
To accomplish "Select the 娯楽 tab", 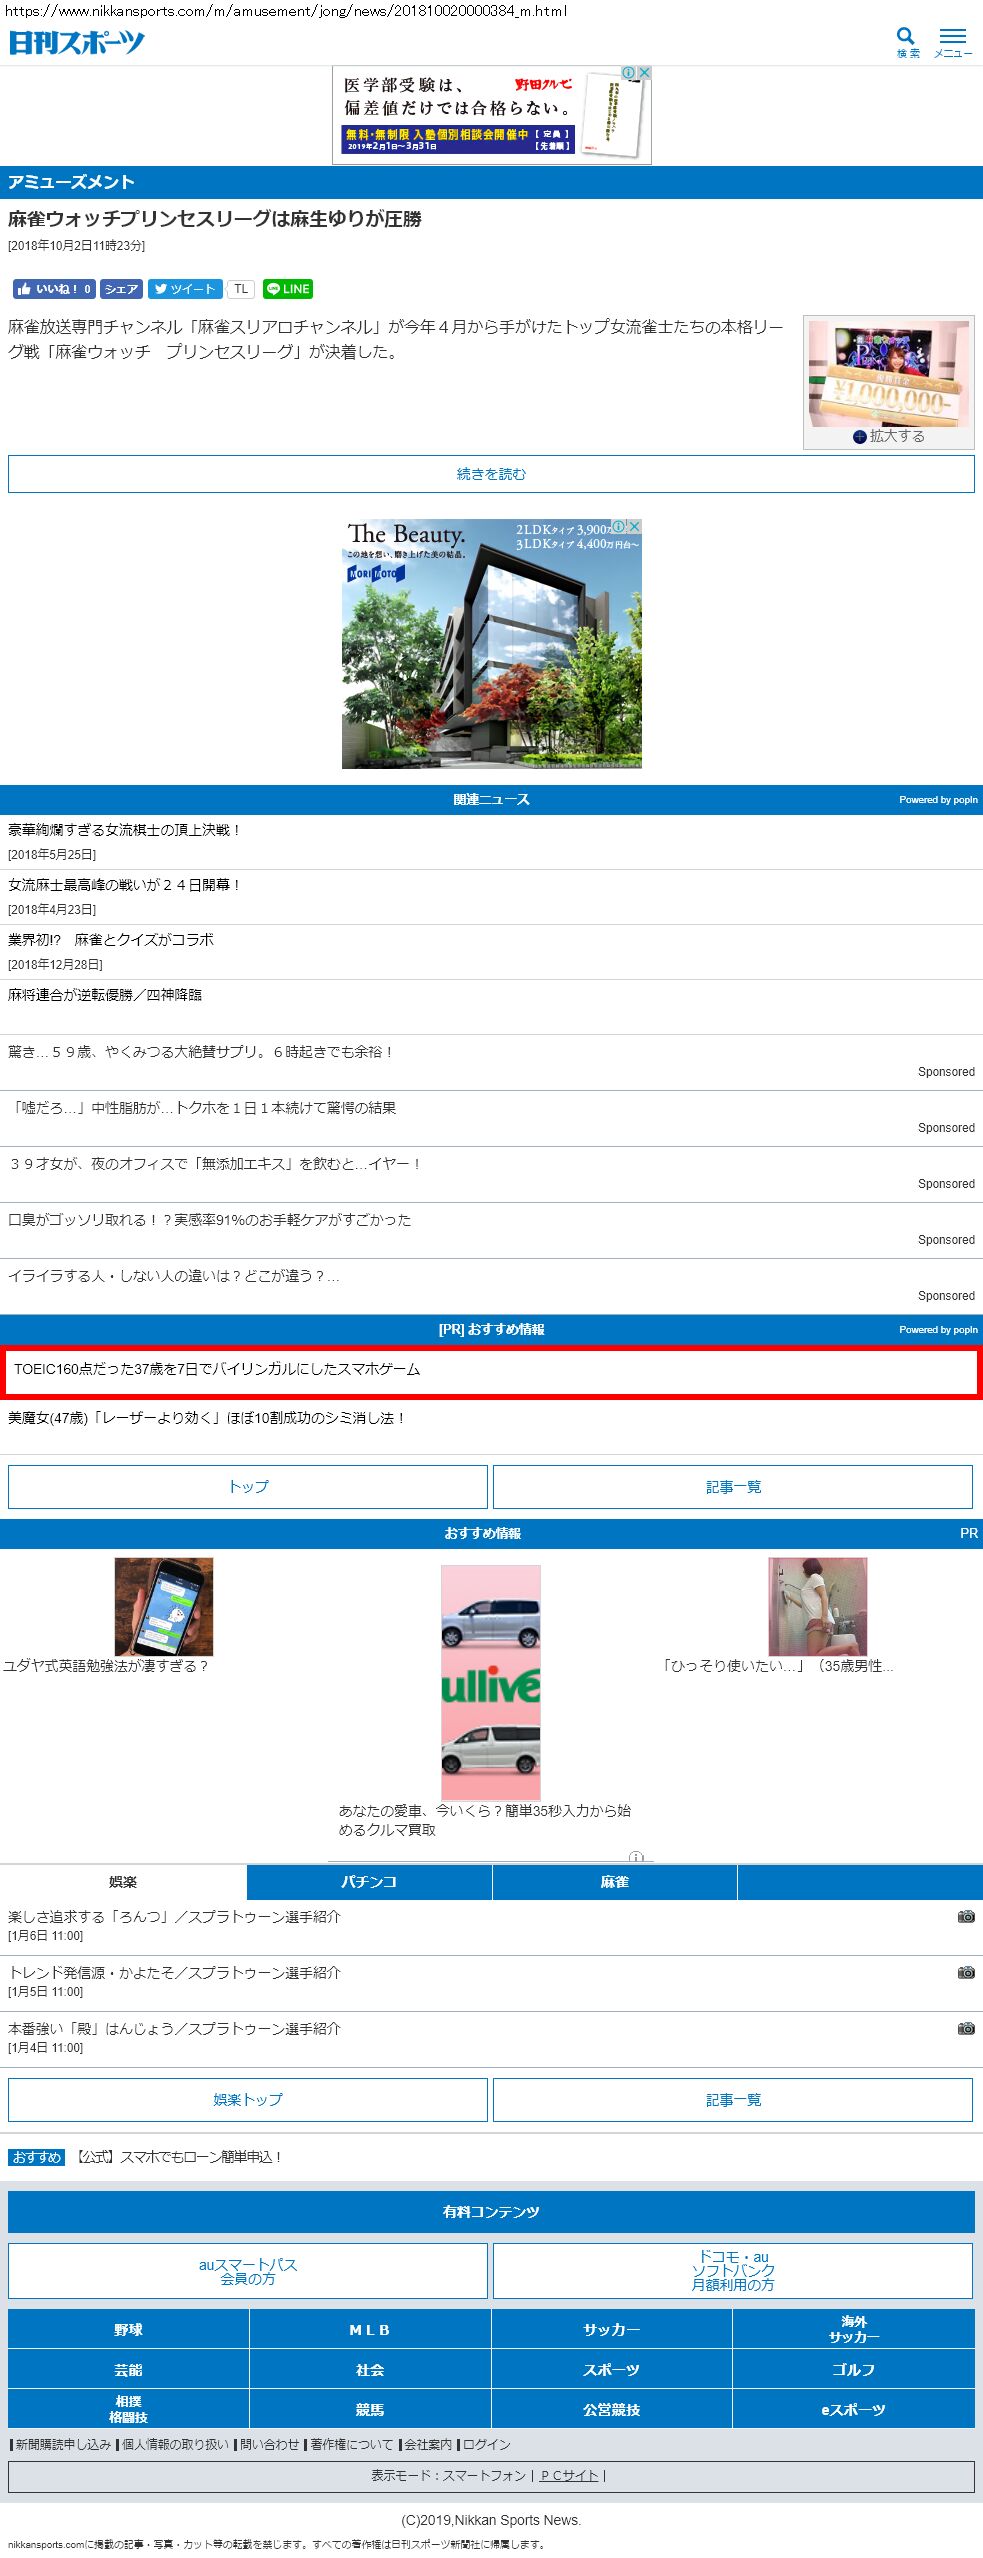I will [123, 1881].
